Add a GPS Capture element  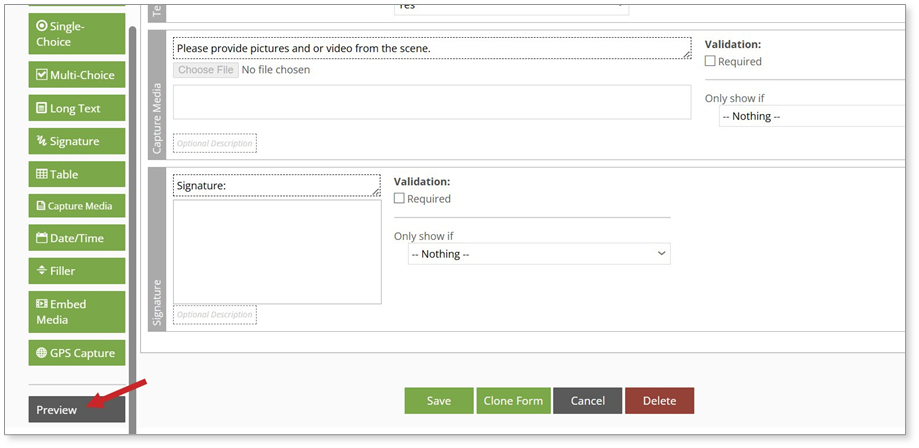pos(77,353)
